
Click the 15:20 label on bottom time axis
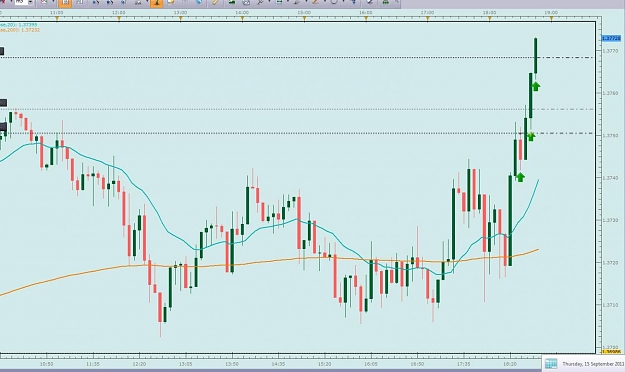pyautogui.click(x=324, y=364)
